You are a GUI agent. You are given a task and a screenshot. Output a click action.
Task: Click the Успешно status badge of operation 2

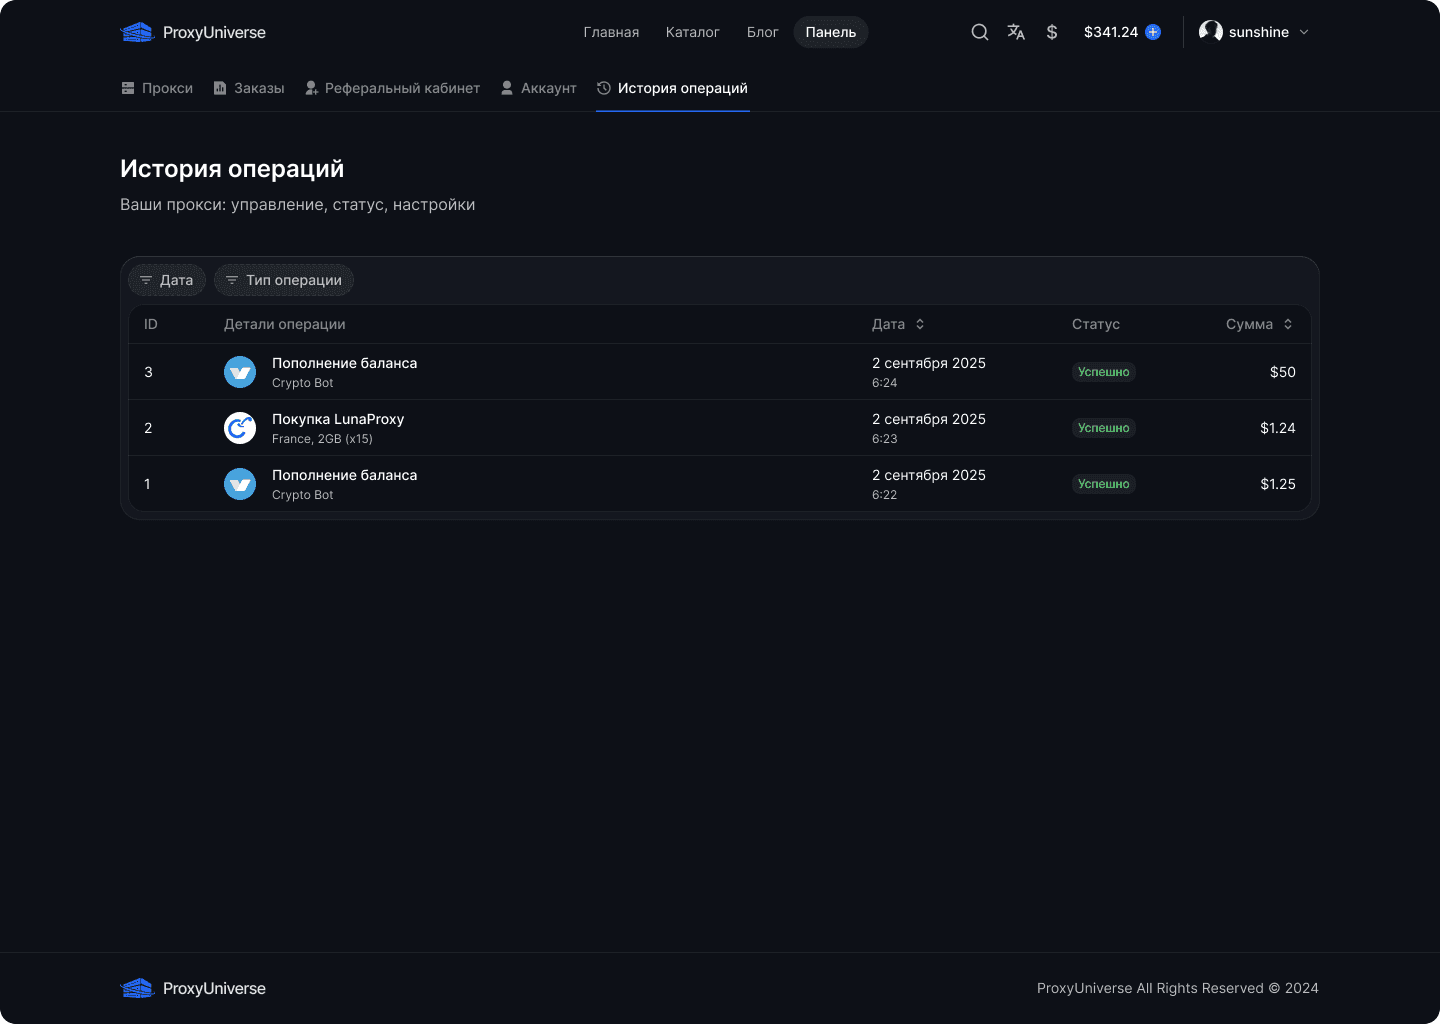(1104, 428)
